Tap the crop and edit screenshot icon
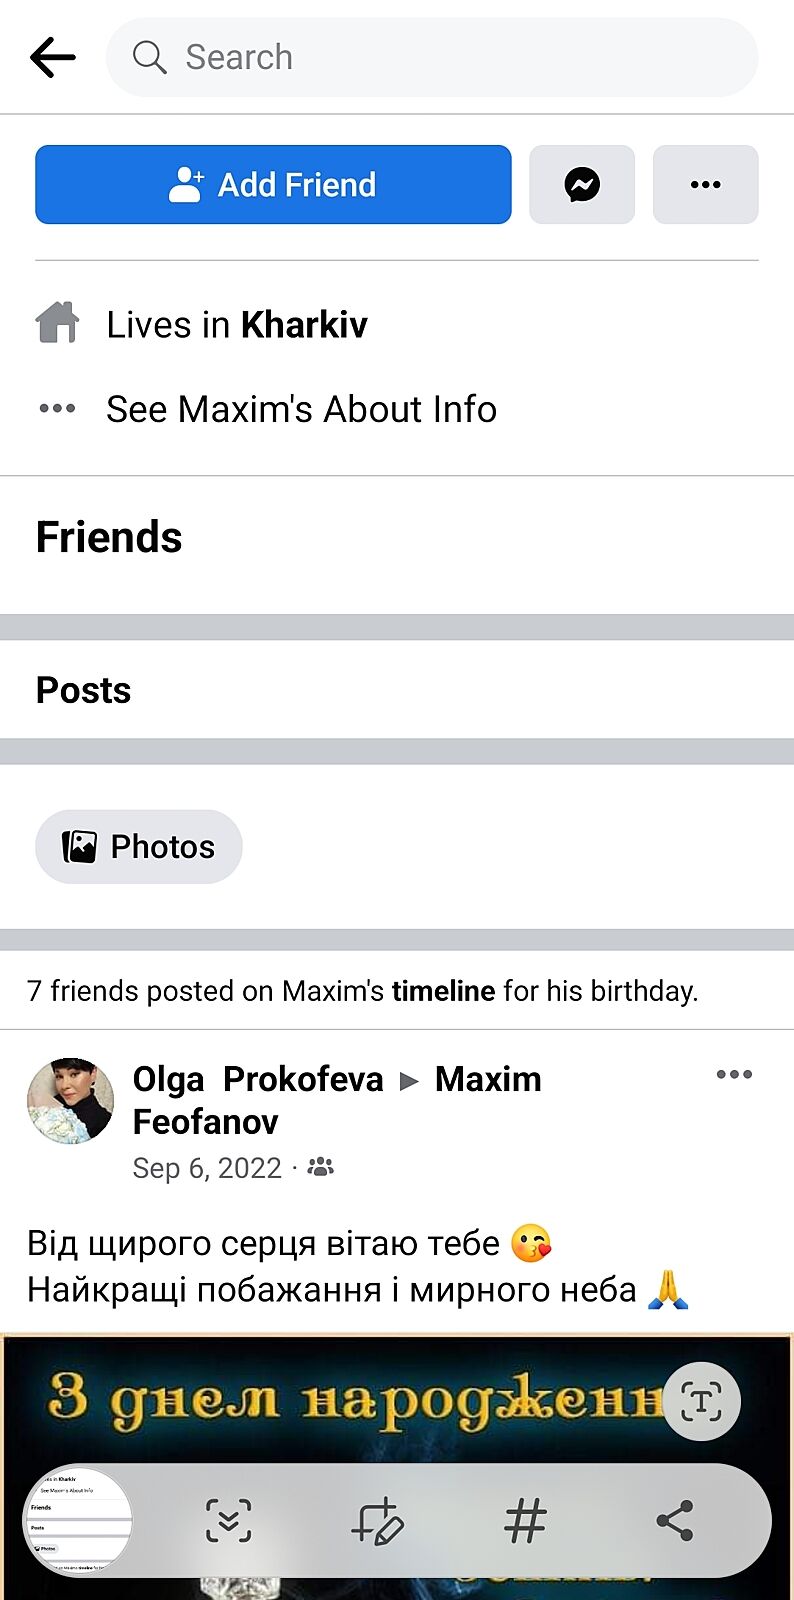This screenshot has width=794, height=1600. pos(377,1521)
